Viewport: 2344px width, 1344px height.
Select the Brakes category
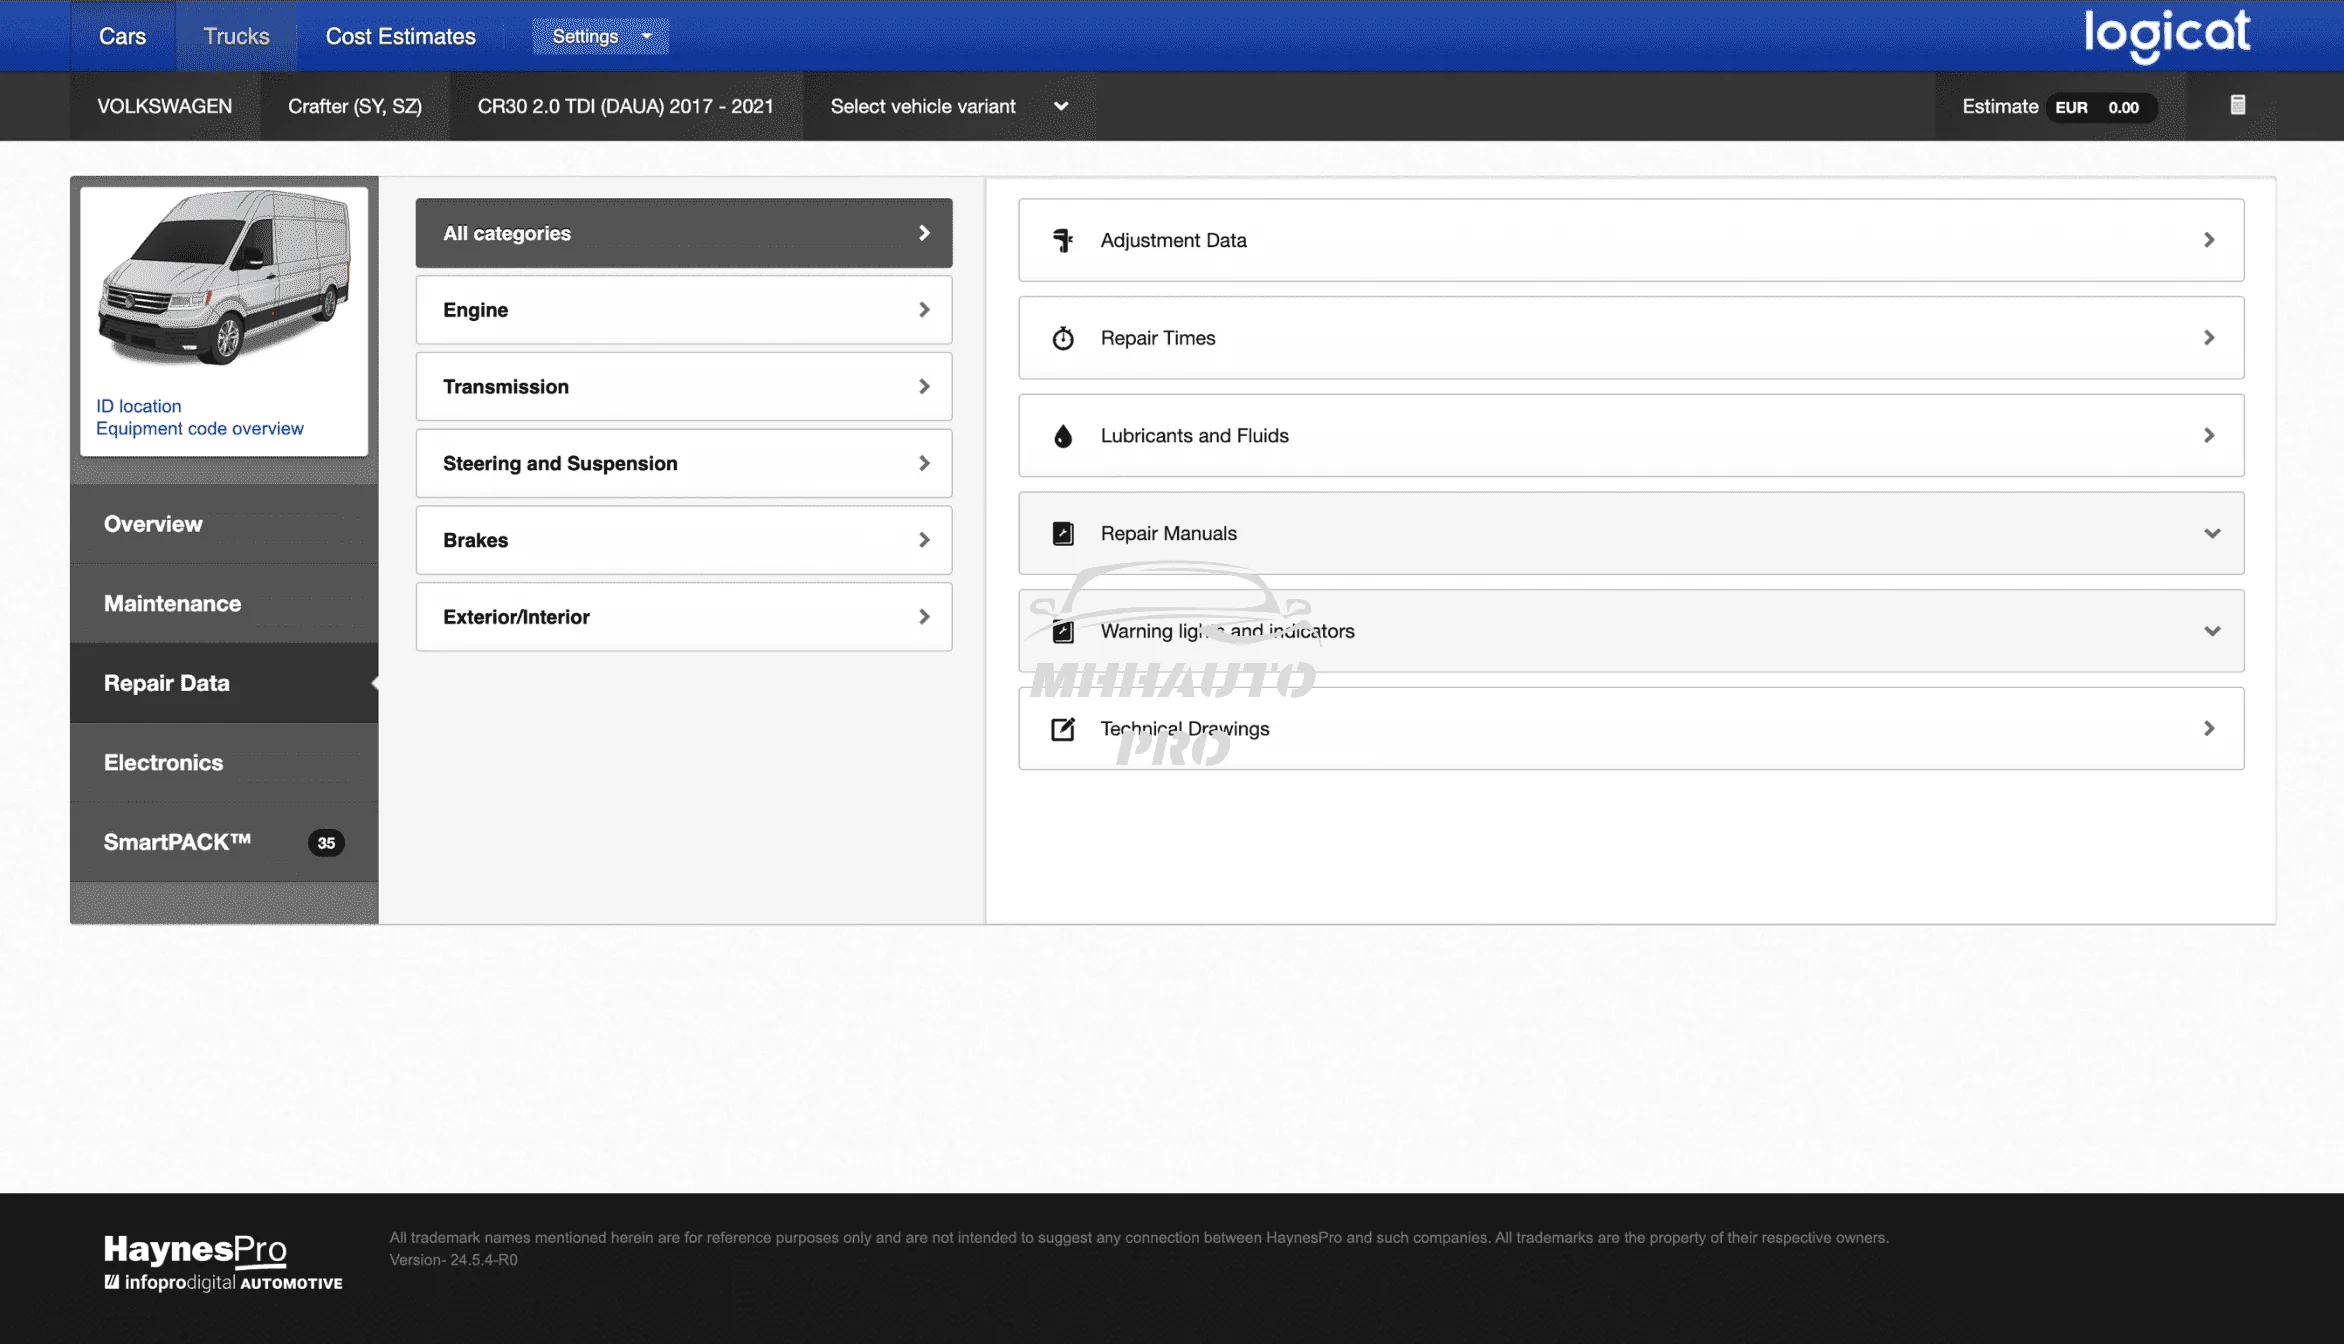683,540
